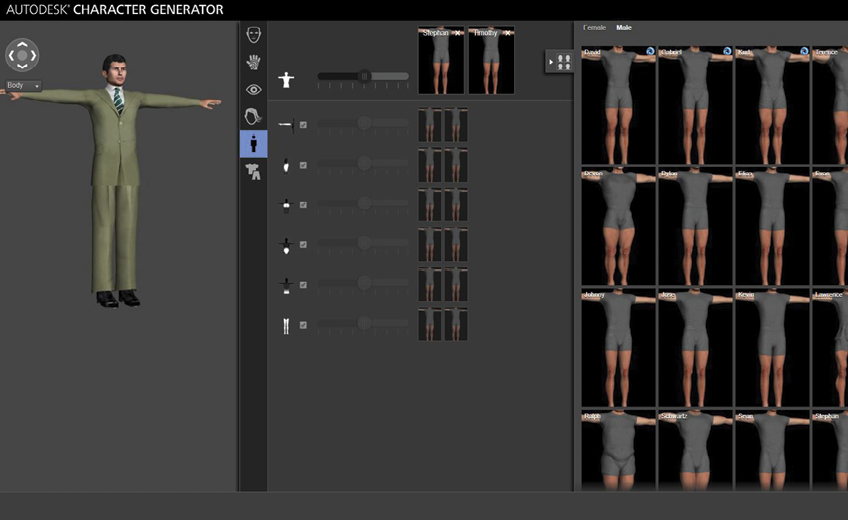Click the full body blend slider handle
The image size is (848, 520).
[x=365, y=77]
